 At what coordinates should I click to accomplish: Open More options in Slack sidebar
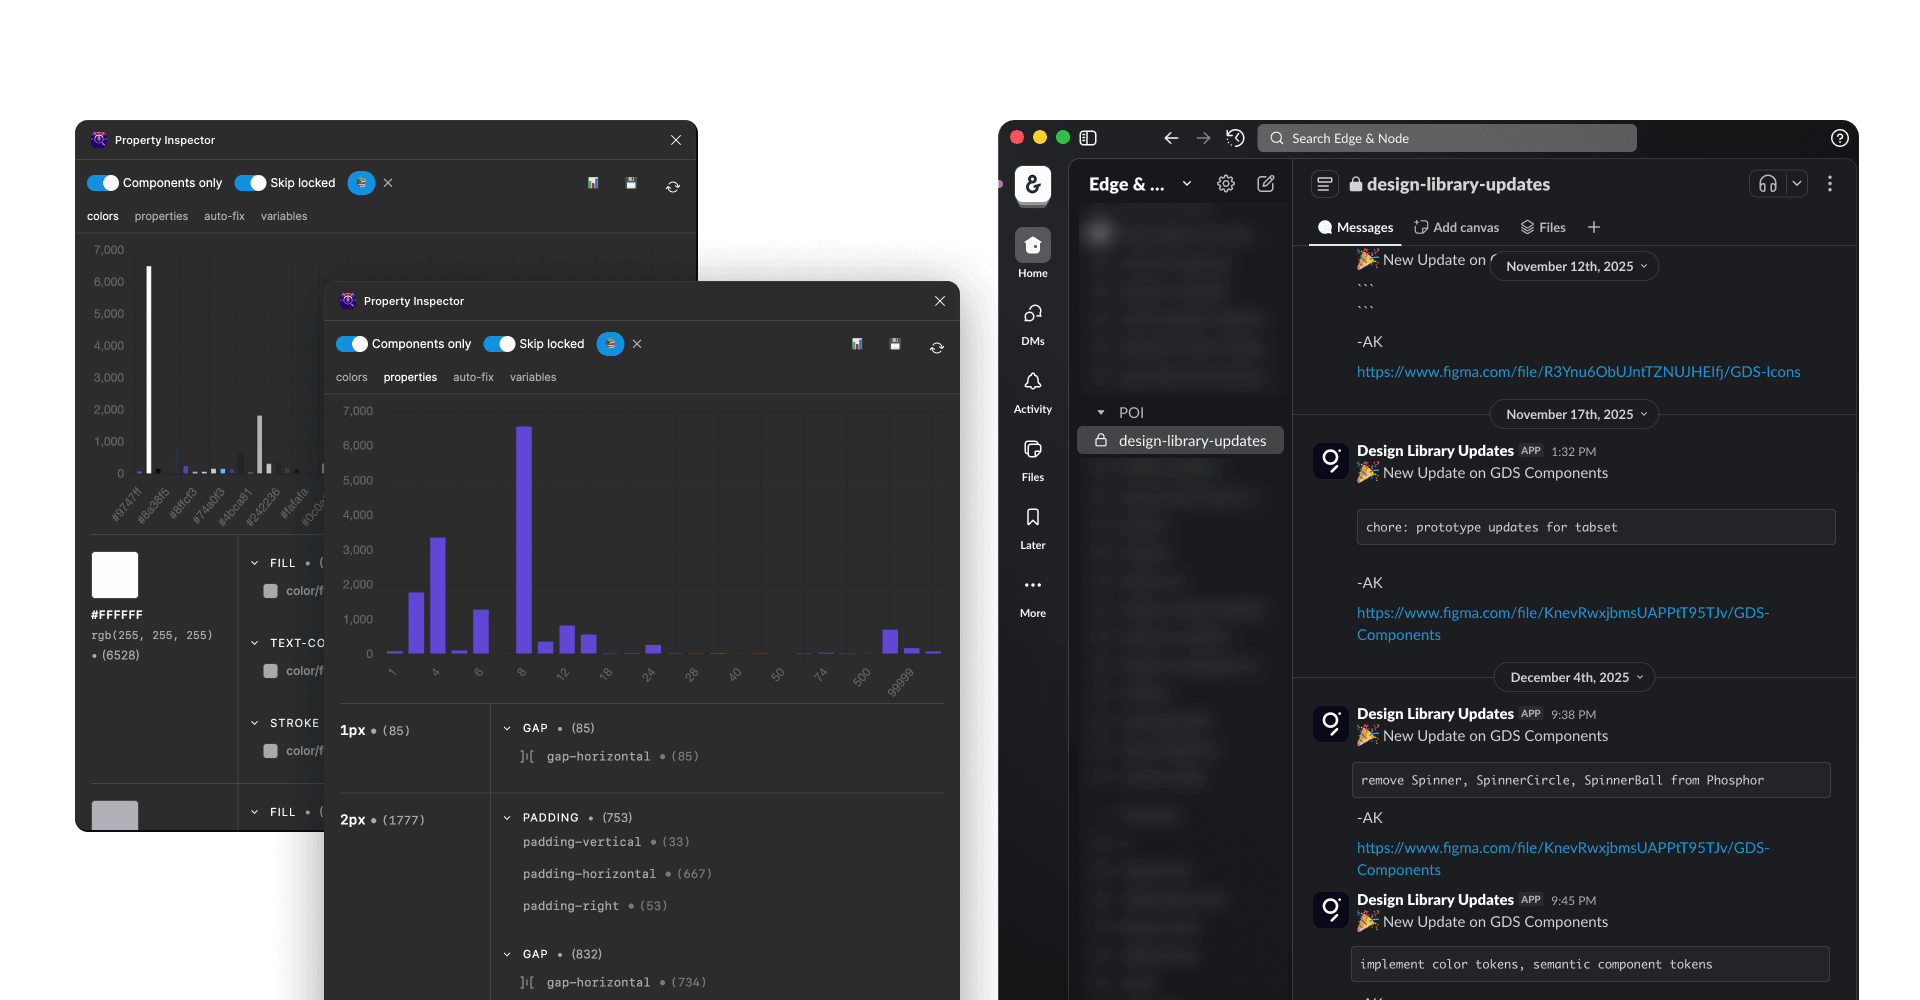click(x=1033, y=595)
